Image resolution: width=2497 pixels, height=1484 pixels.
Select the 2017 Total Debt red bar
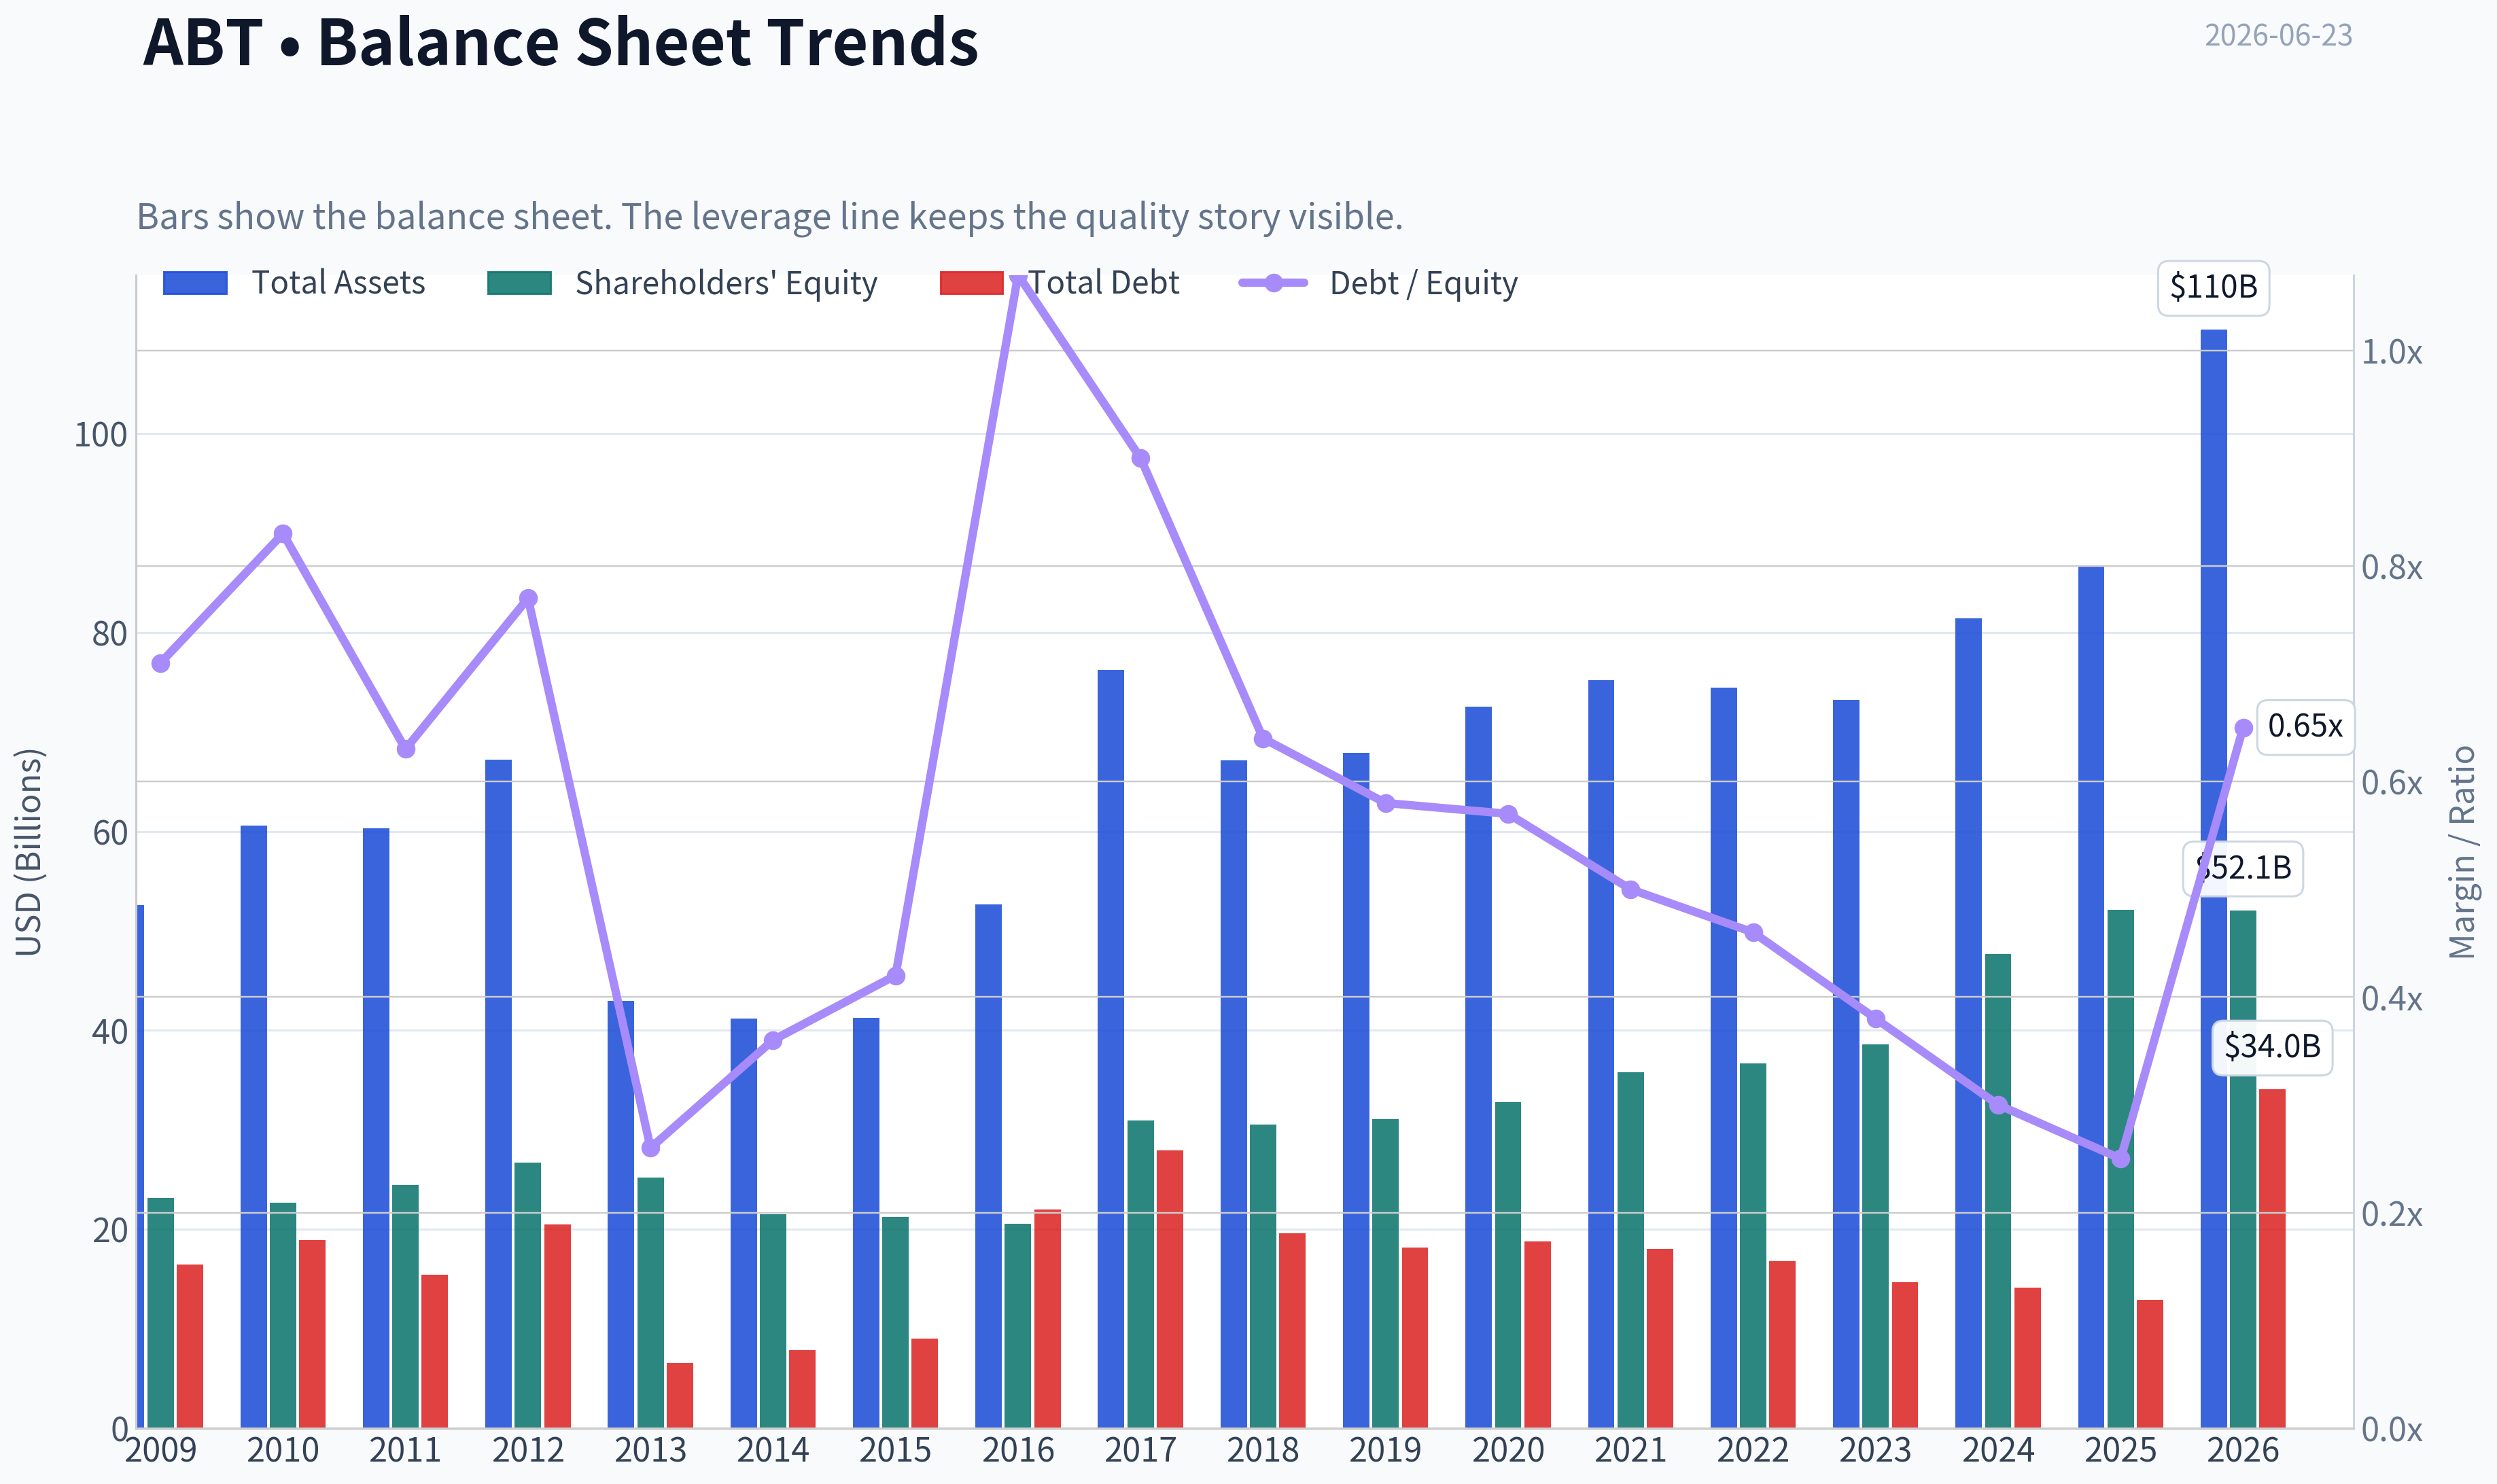point(1169,1289)
